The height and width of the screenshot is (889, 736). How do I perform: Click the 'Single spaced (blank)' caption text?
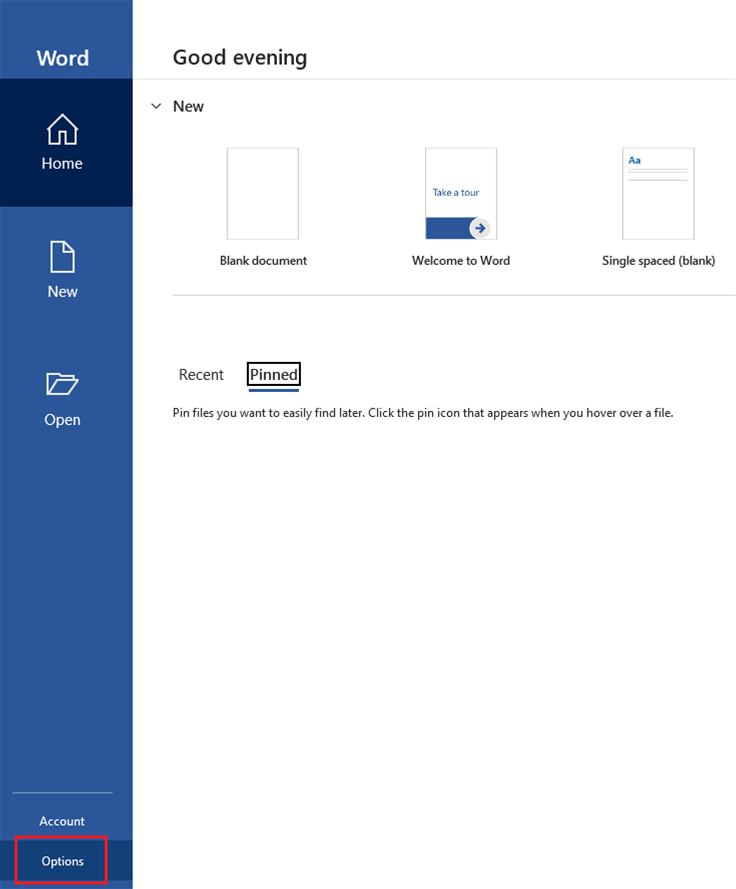click(658, 261)
